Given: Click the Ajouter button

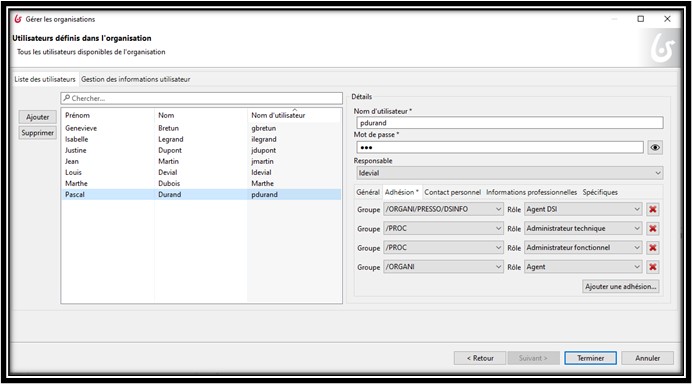Looking at the screenshot, I should pyautogui.click(x=38, y=117).
